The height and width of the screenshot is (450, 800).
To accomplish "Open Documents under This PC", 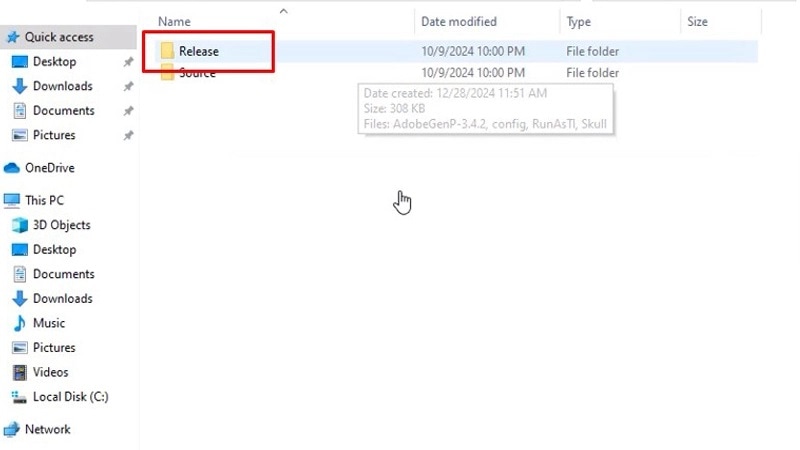I will coord(64,274).
